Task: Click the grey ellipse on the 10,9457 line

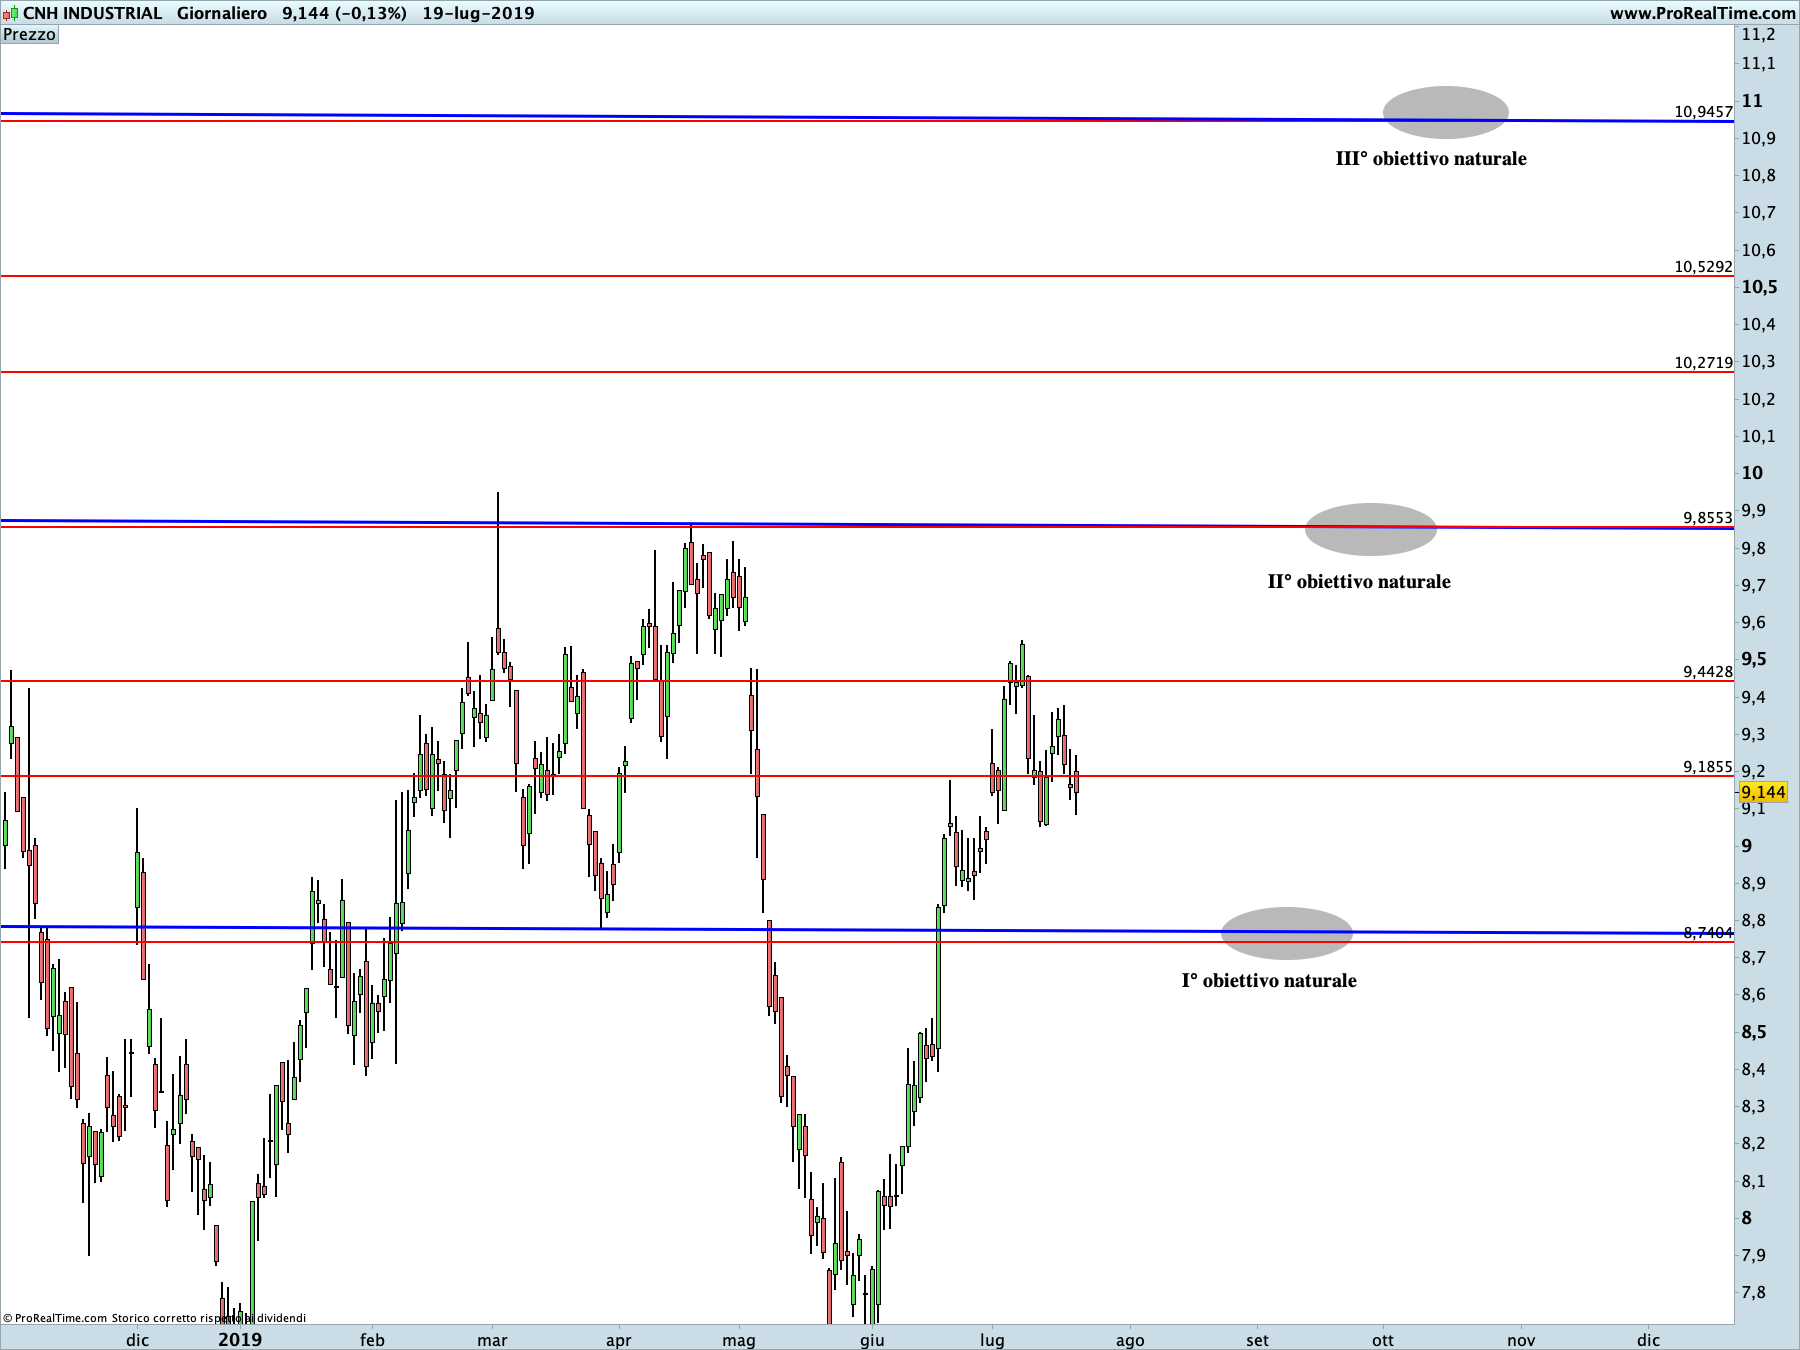Action: point(1446,112)
